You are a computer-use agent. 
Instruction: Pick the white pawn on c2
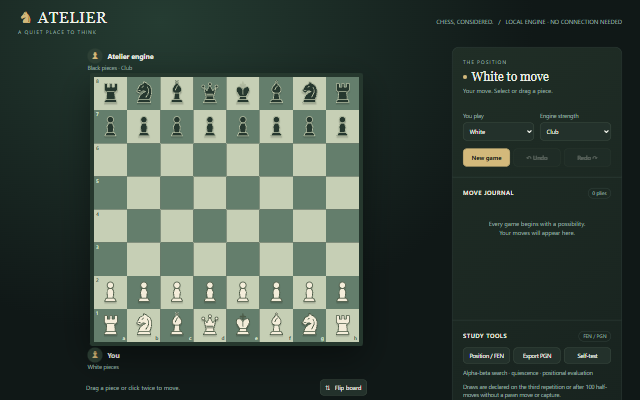coord(177,292)
